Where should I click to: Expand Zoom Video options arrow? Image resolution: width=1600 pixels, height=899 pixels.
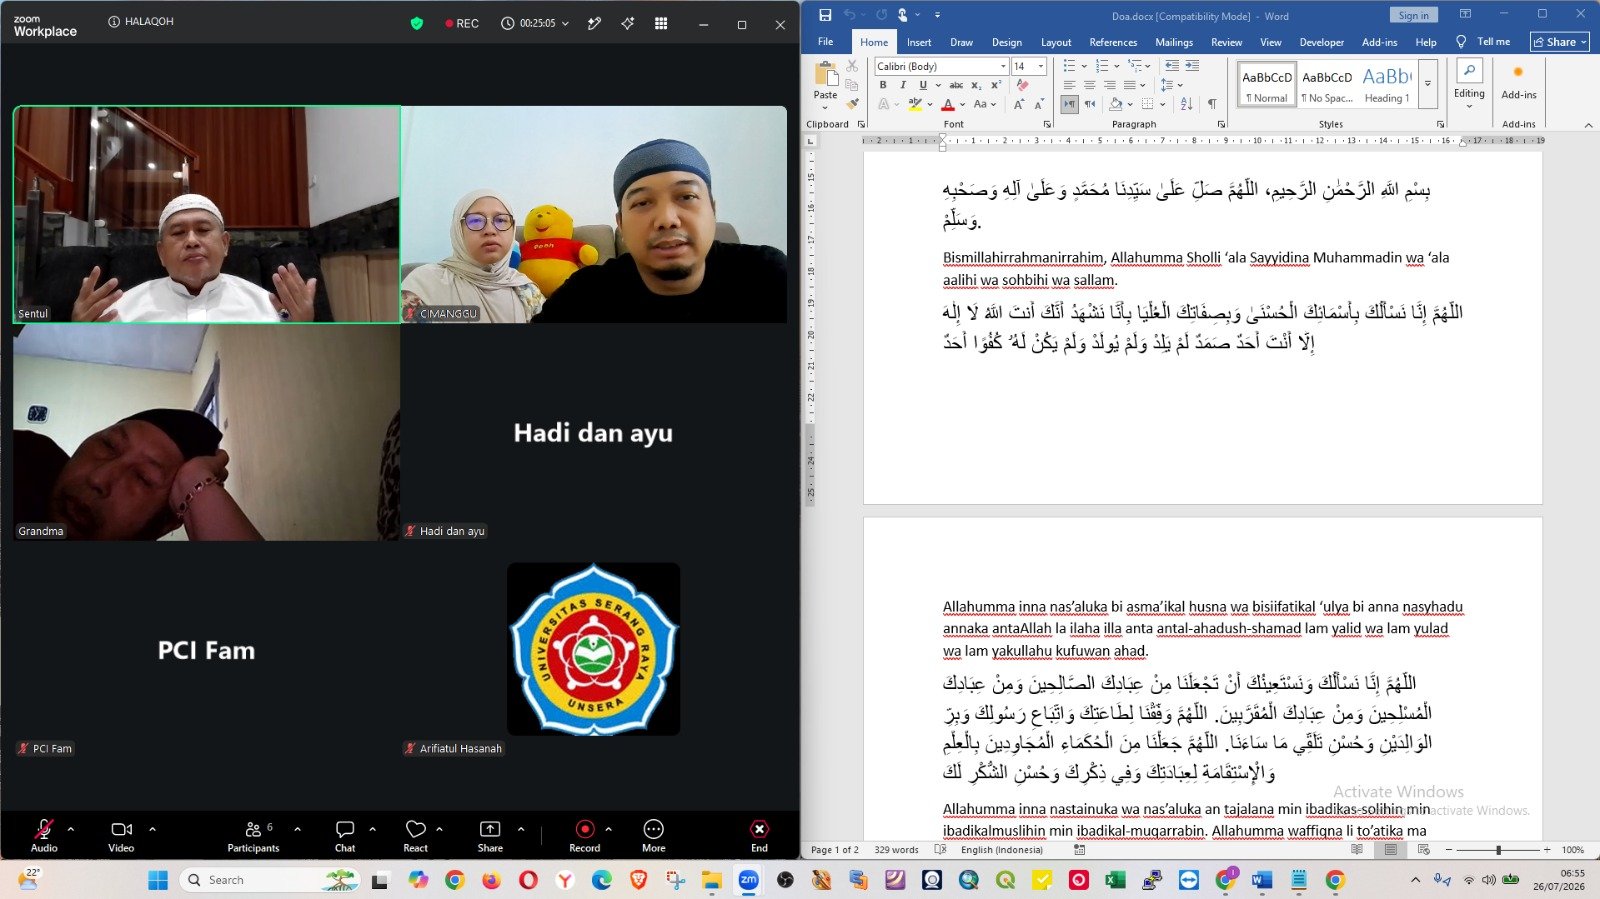(152, 829)
